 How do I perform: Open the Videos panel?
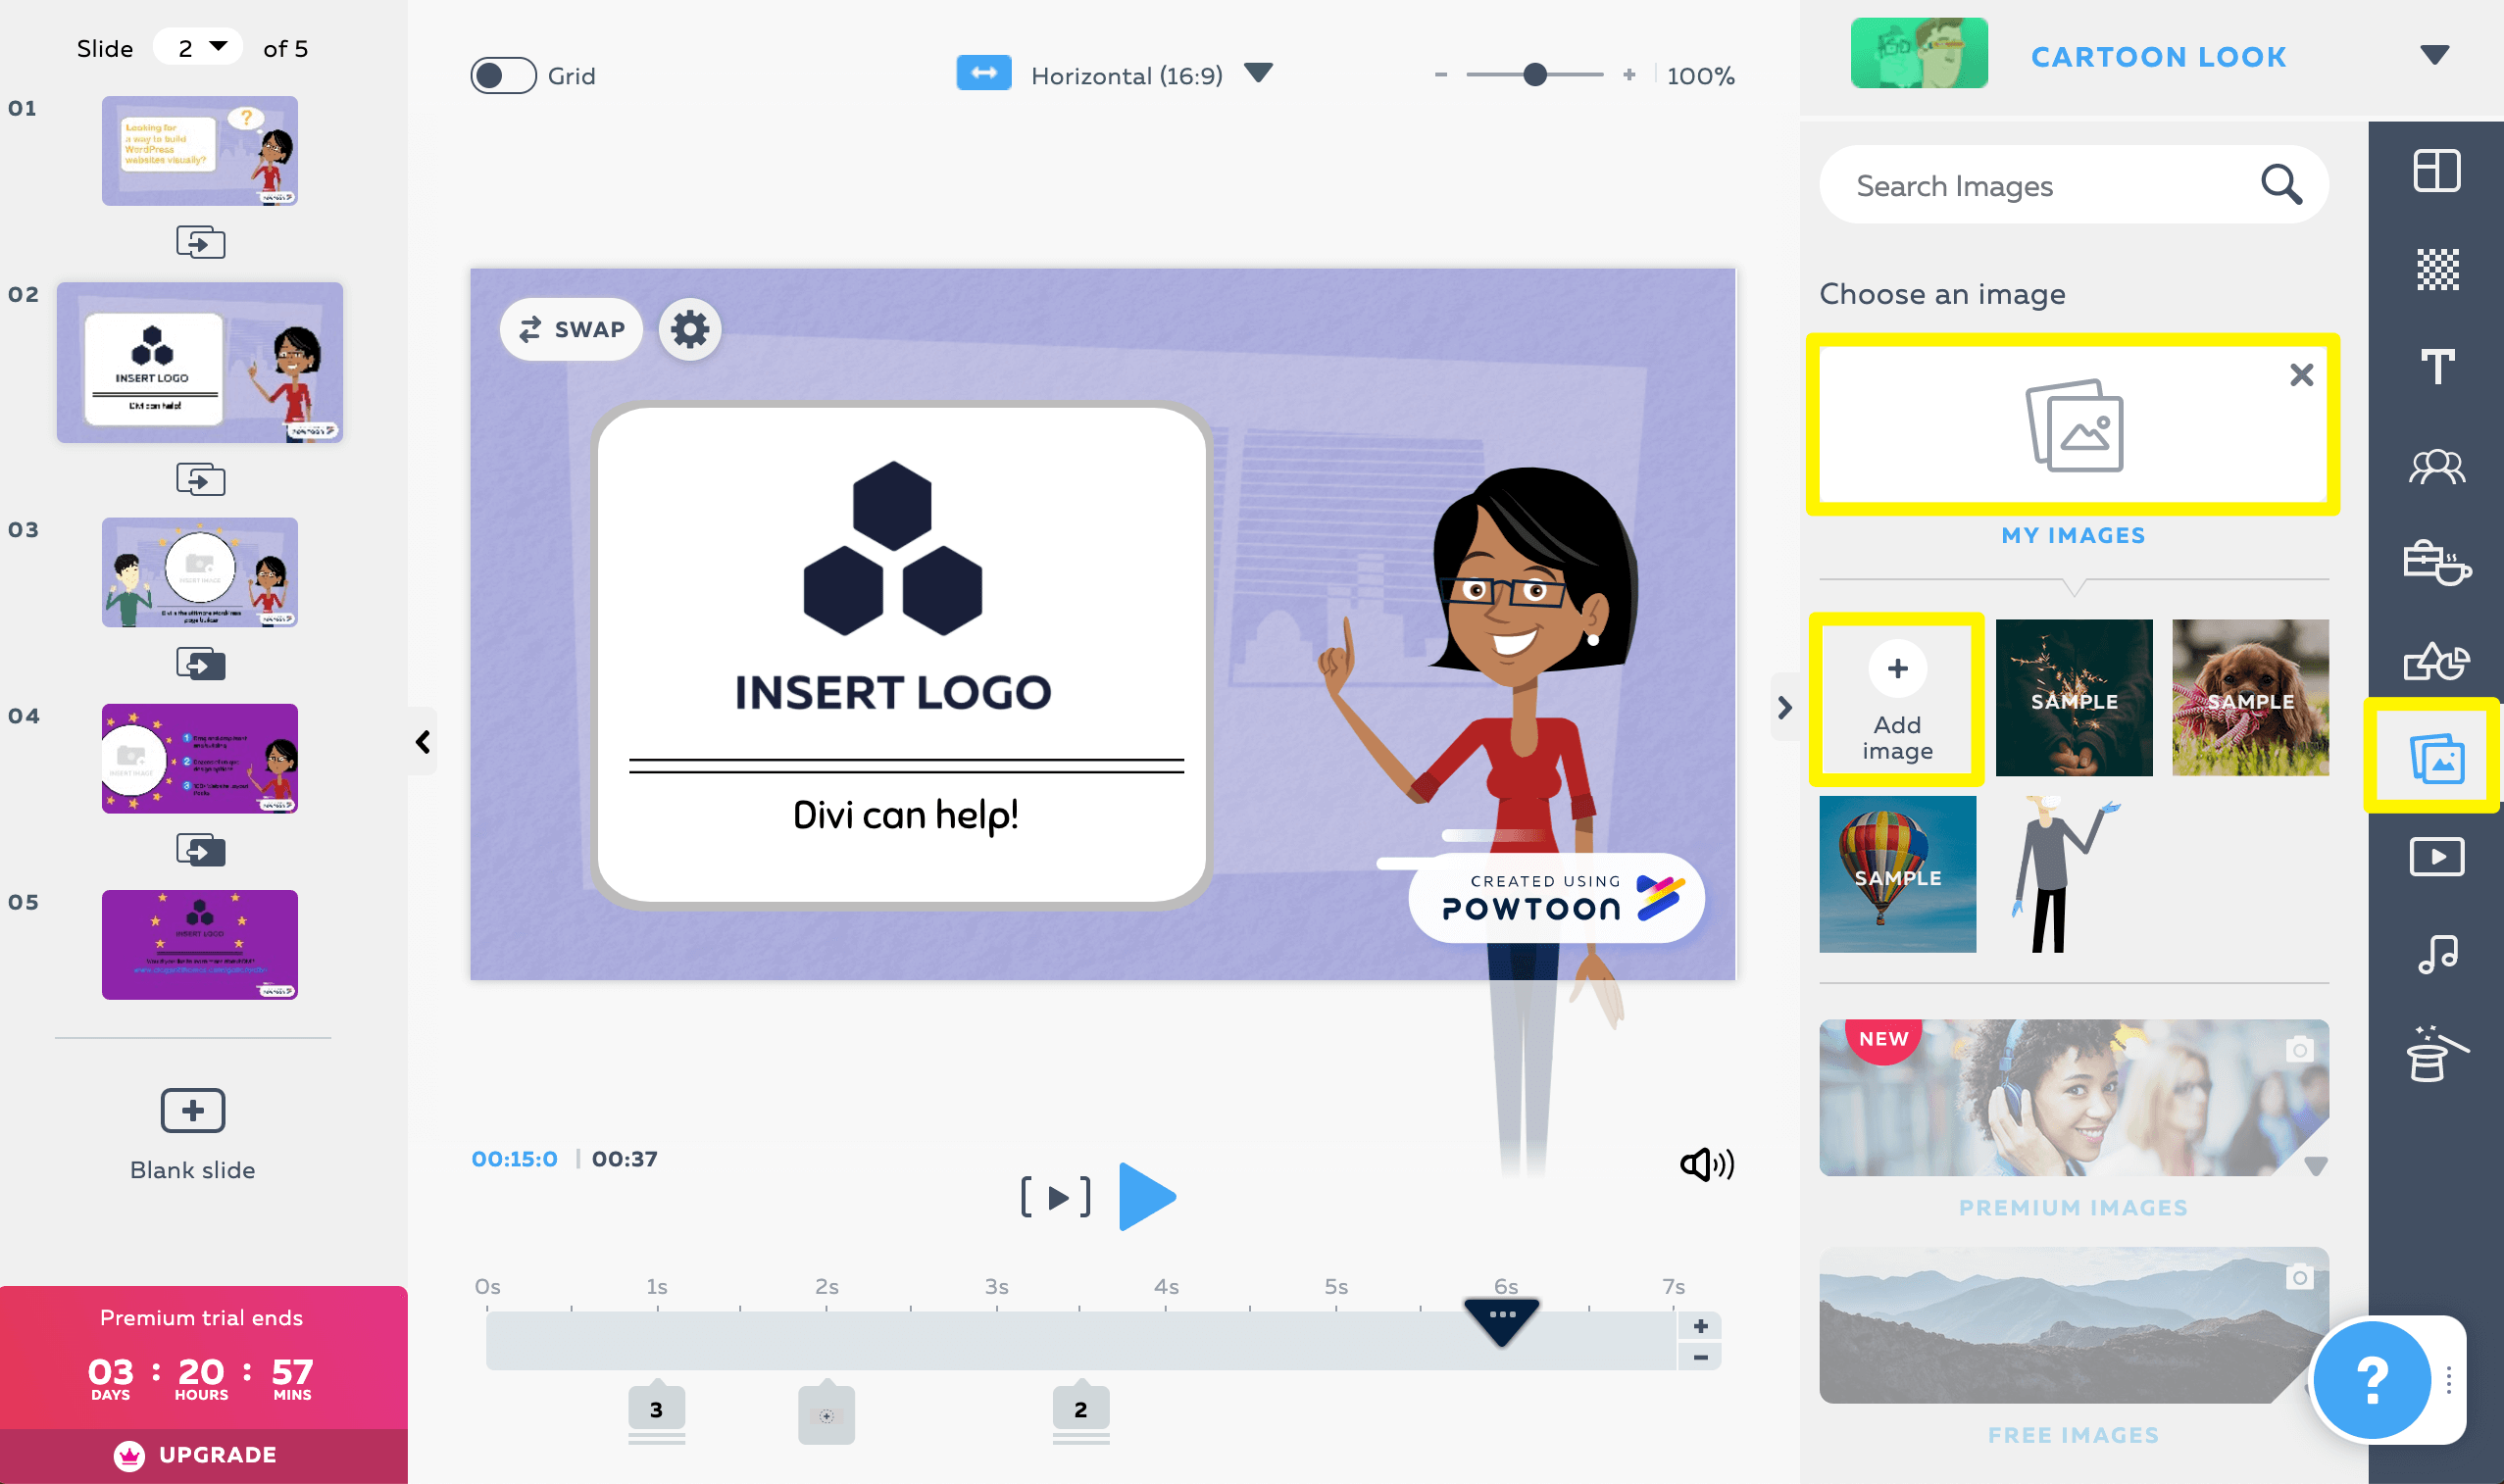point(2437,857)
